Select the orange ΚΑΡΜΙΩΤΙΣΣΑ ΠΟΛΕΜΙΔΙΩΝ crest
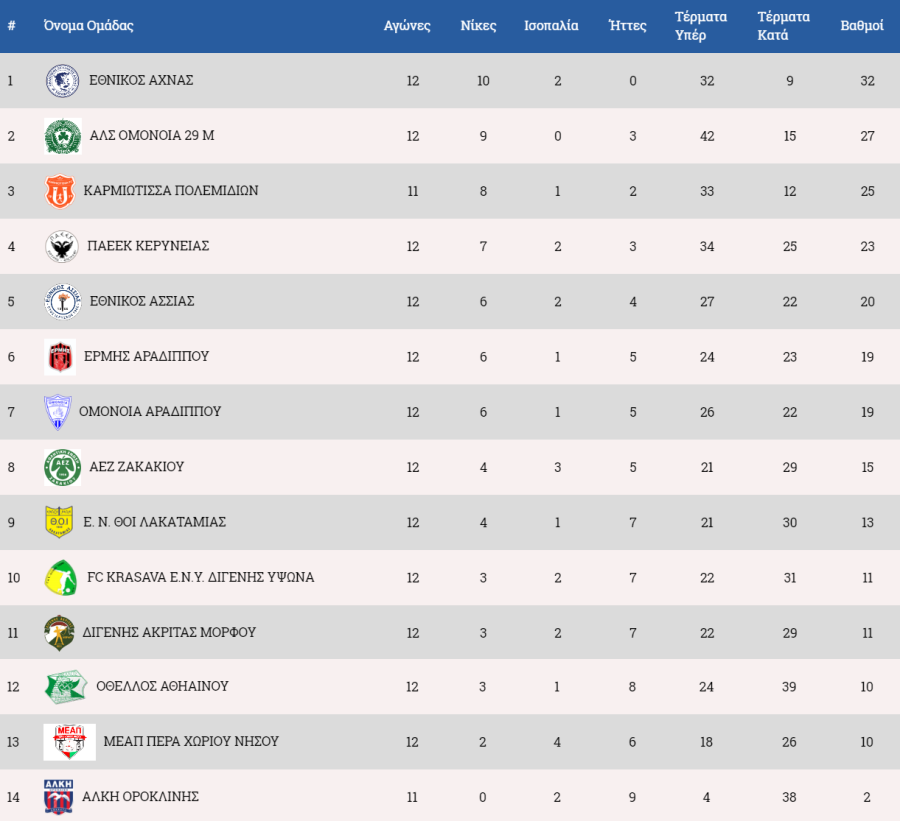The width and height of the screenshot is (900, 821). pyautogui.click(x=60, y=191)
